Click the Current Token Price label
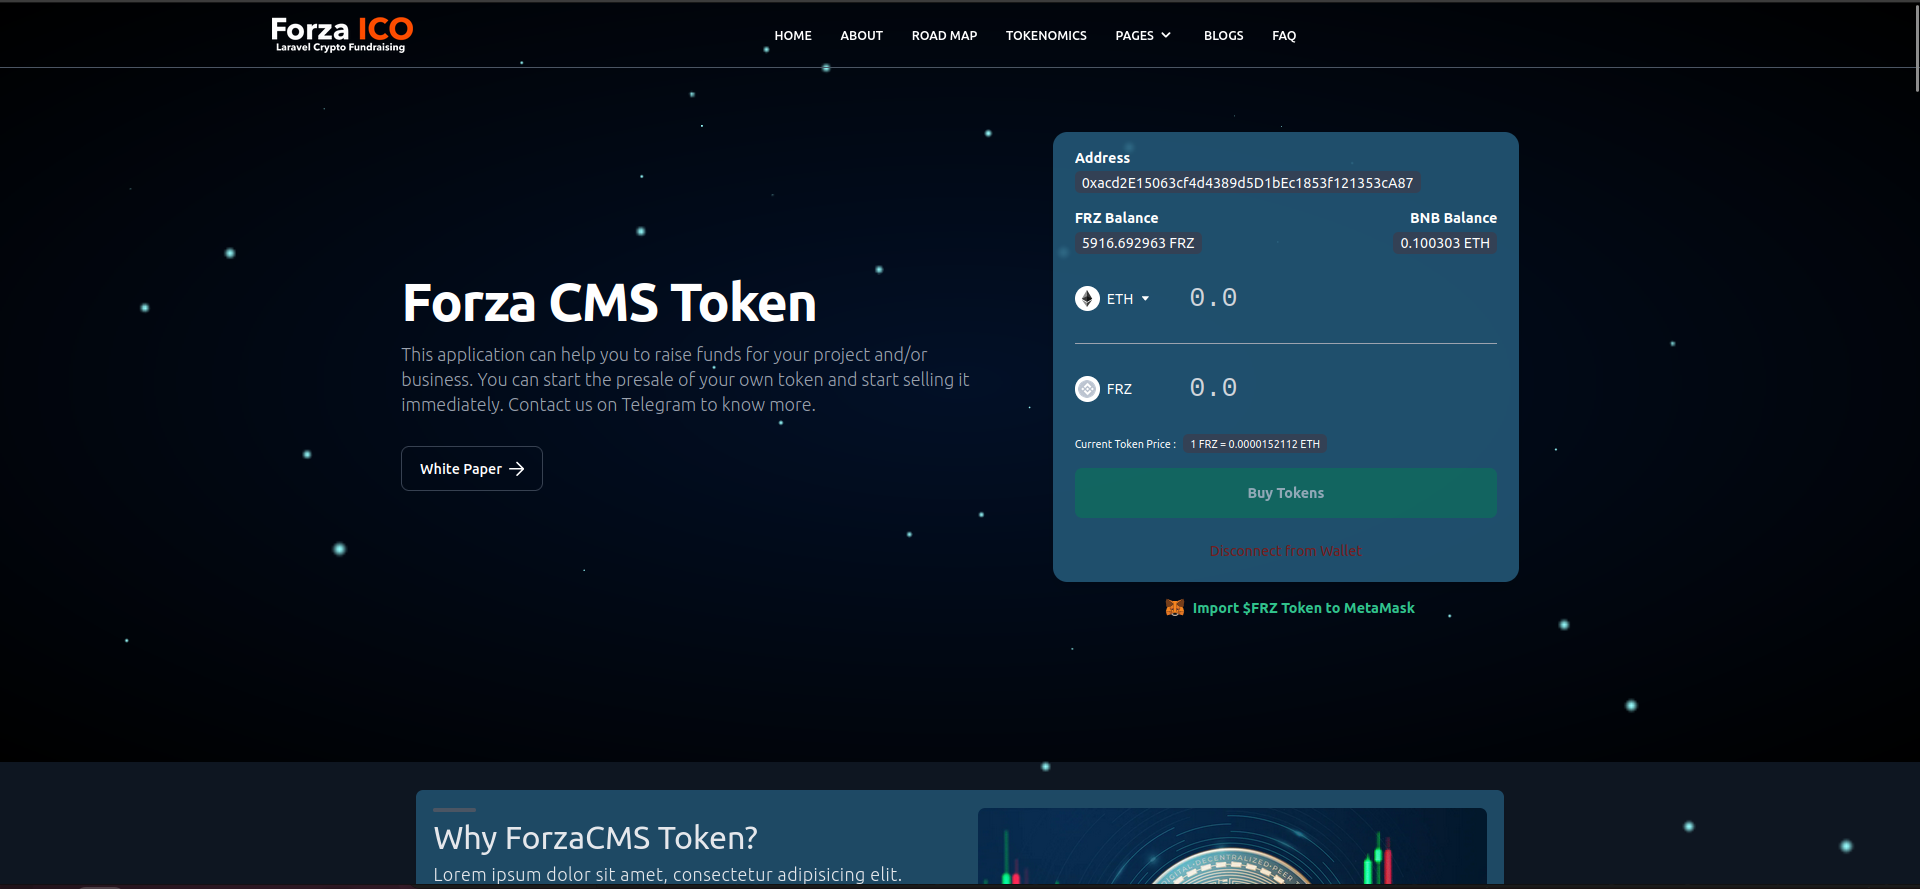This screenshot has width=1920, height=889. click(1125, 444)
